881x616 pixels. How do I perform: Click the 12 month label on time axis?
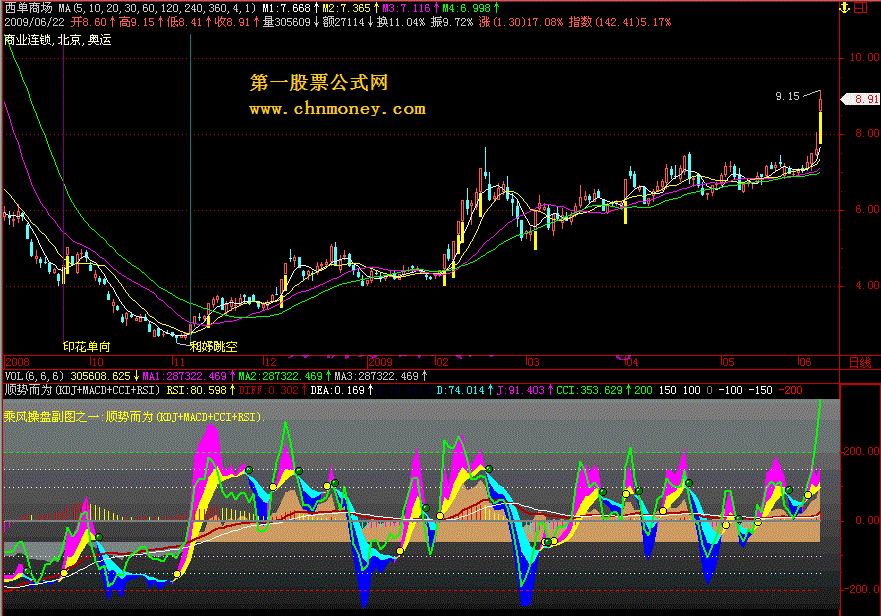[270, 363]
